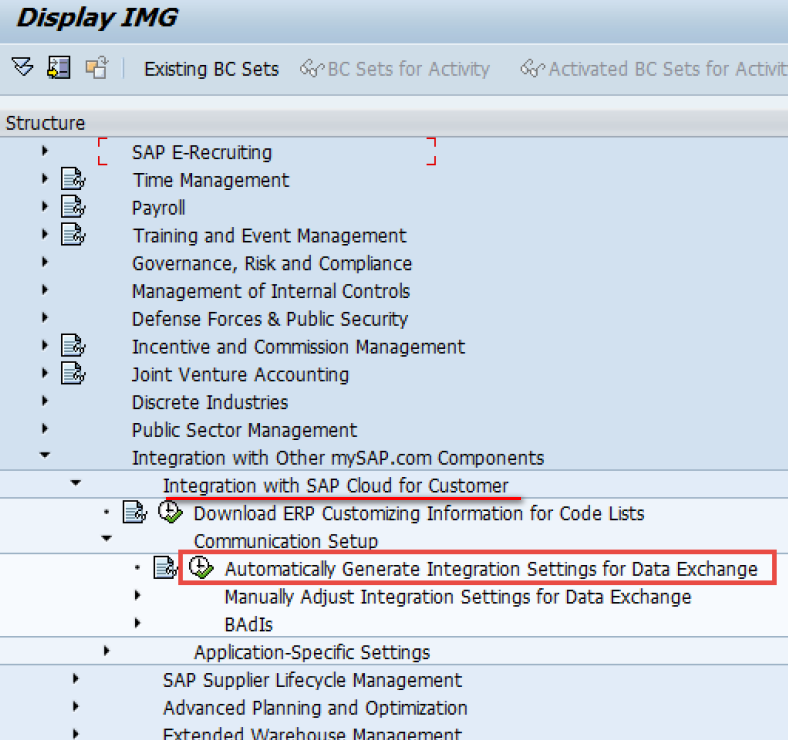The width and height of the screenshot is (788, 740).
Task: Click the third toolbar icon before Existing BC Sets
Action: point(96,68)
